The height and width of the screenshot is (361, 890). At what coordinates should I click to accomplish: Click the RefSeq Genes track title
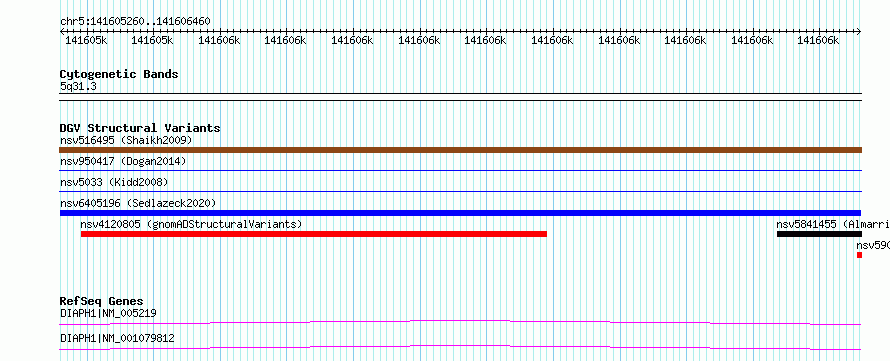coord(102,301)
